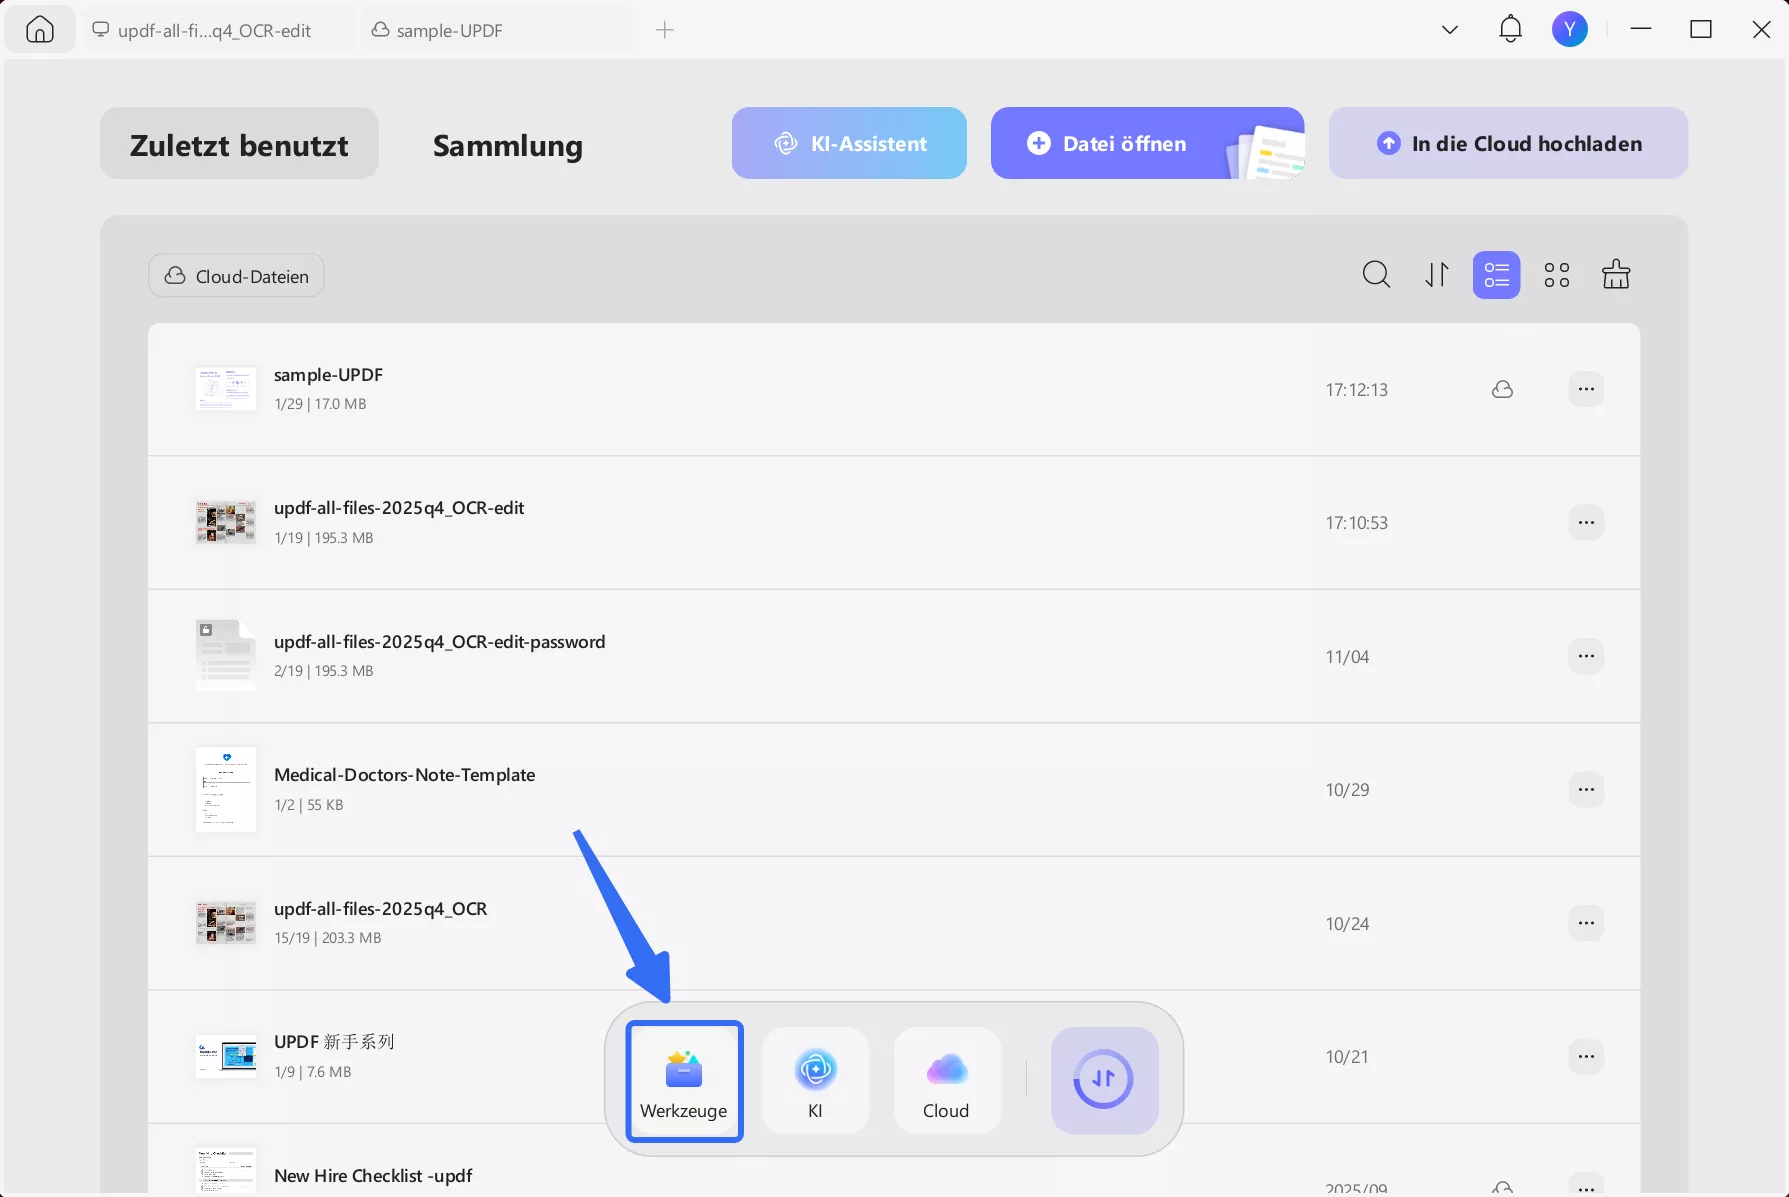Click the Datei öffnen button
The width and height of the screenshot is (1789, 1197).
(x=1147, y=143)
